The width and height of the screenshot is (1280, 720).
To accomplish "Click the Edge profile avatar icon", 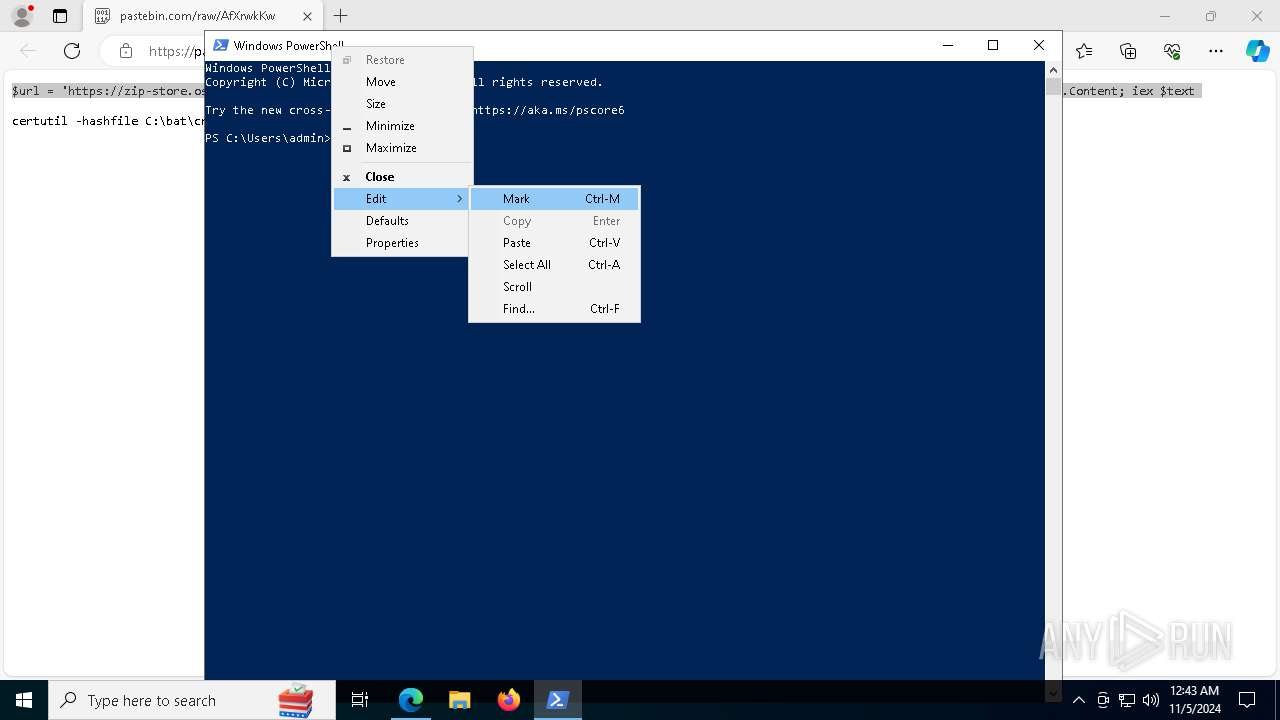I will (x=22, y=16).
